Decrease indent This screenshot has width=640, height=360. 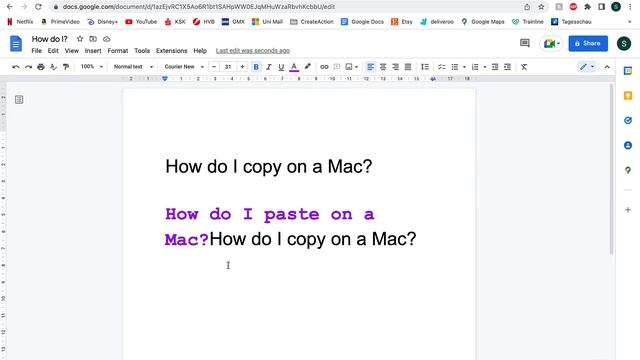coord(495,67)
